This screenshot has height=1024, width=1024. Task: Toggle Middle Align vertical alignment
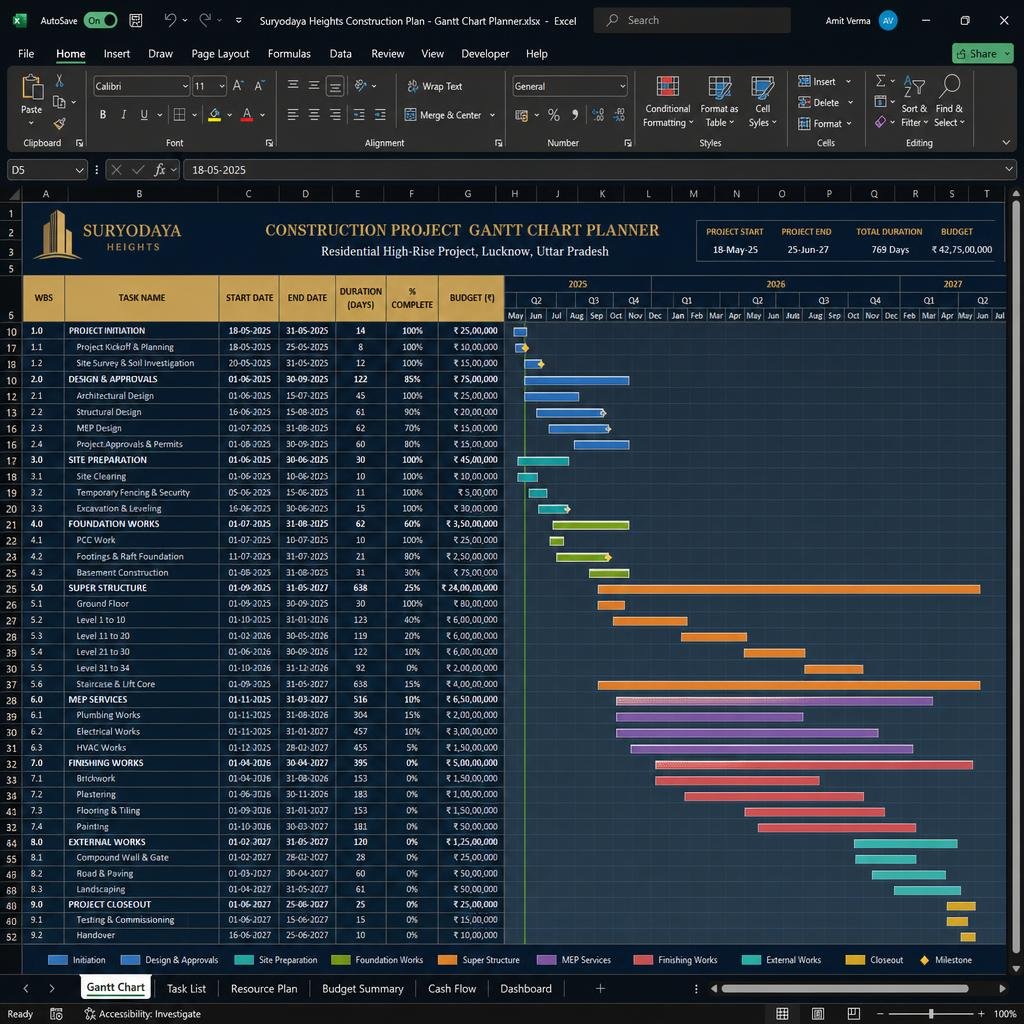click(313, 85)
